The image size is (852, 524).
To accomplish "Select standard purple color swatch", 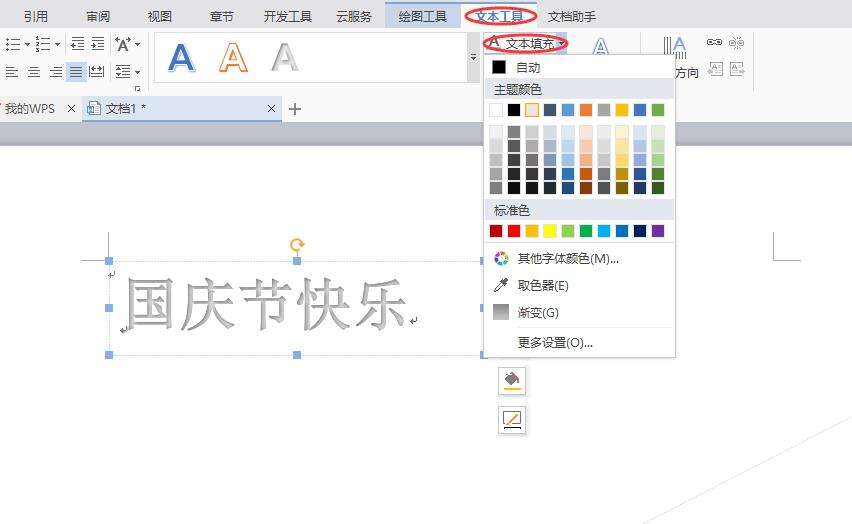I will (658, 231).
